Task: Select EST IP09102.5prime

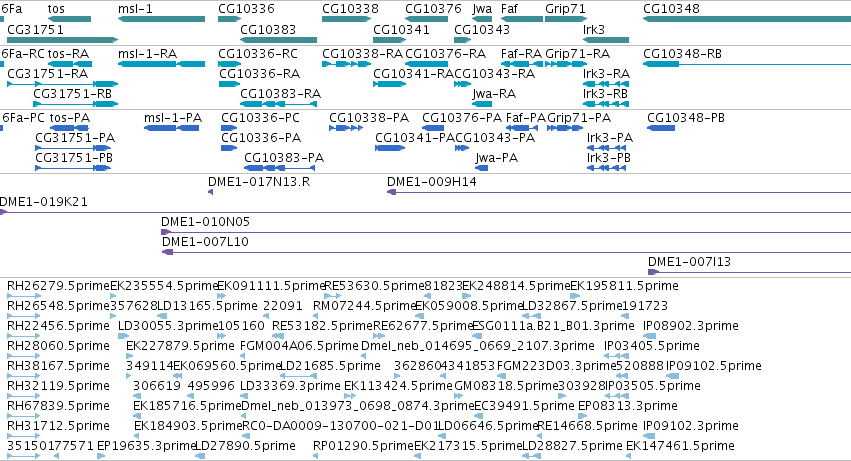Action: click(x=673, y=376)
